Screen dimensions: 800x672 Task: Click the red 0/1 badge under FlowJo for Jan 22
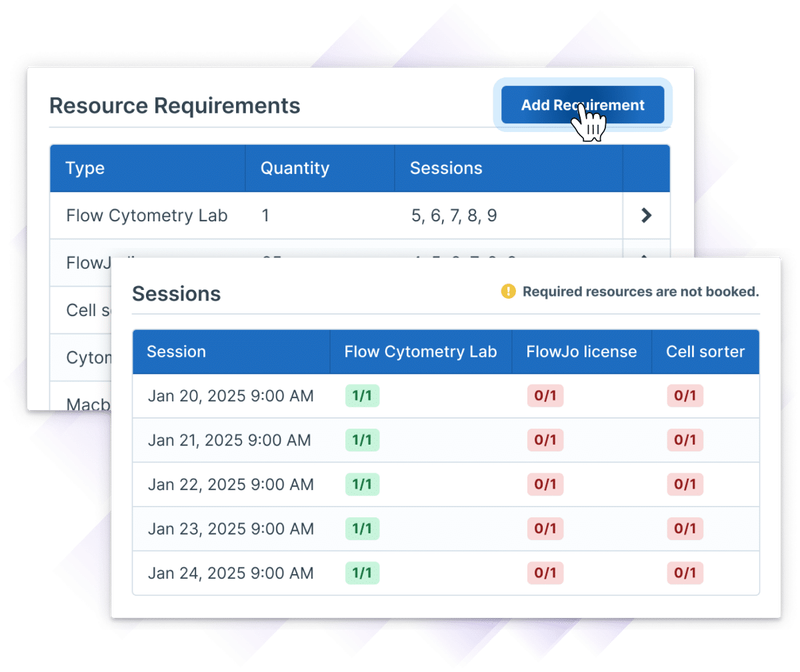coord(545,484)
